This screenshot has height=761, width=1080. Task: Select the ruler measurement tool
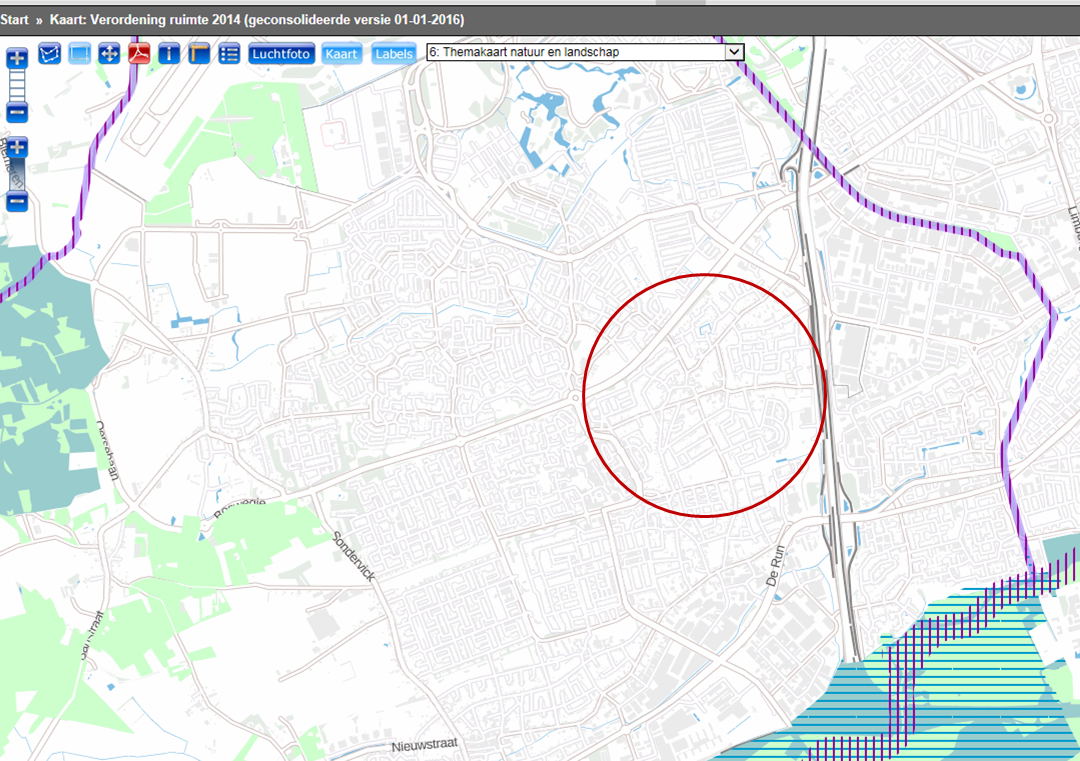click(198, 53)
